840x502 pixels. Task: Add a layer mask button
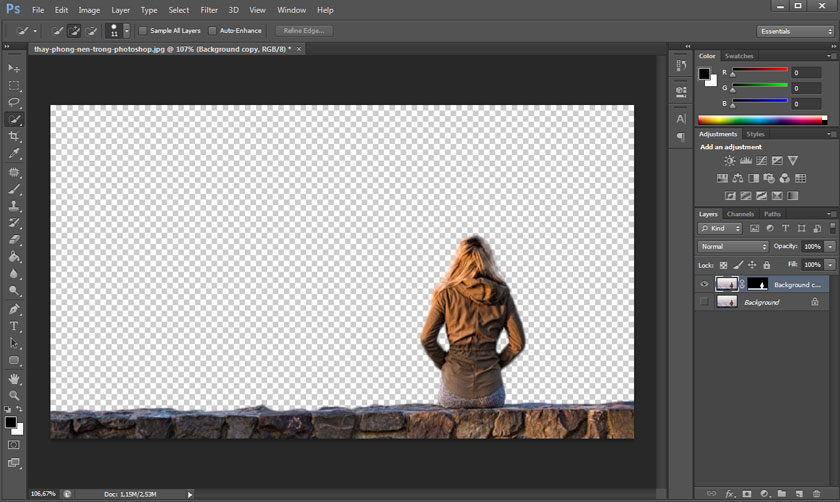[747, 493]
